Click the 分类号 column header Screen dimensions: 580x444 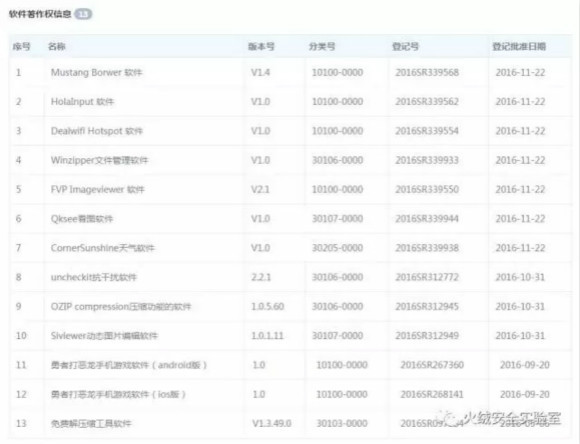322,47
